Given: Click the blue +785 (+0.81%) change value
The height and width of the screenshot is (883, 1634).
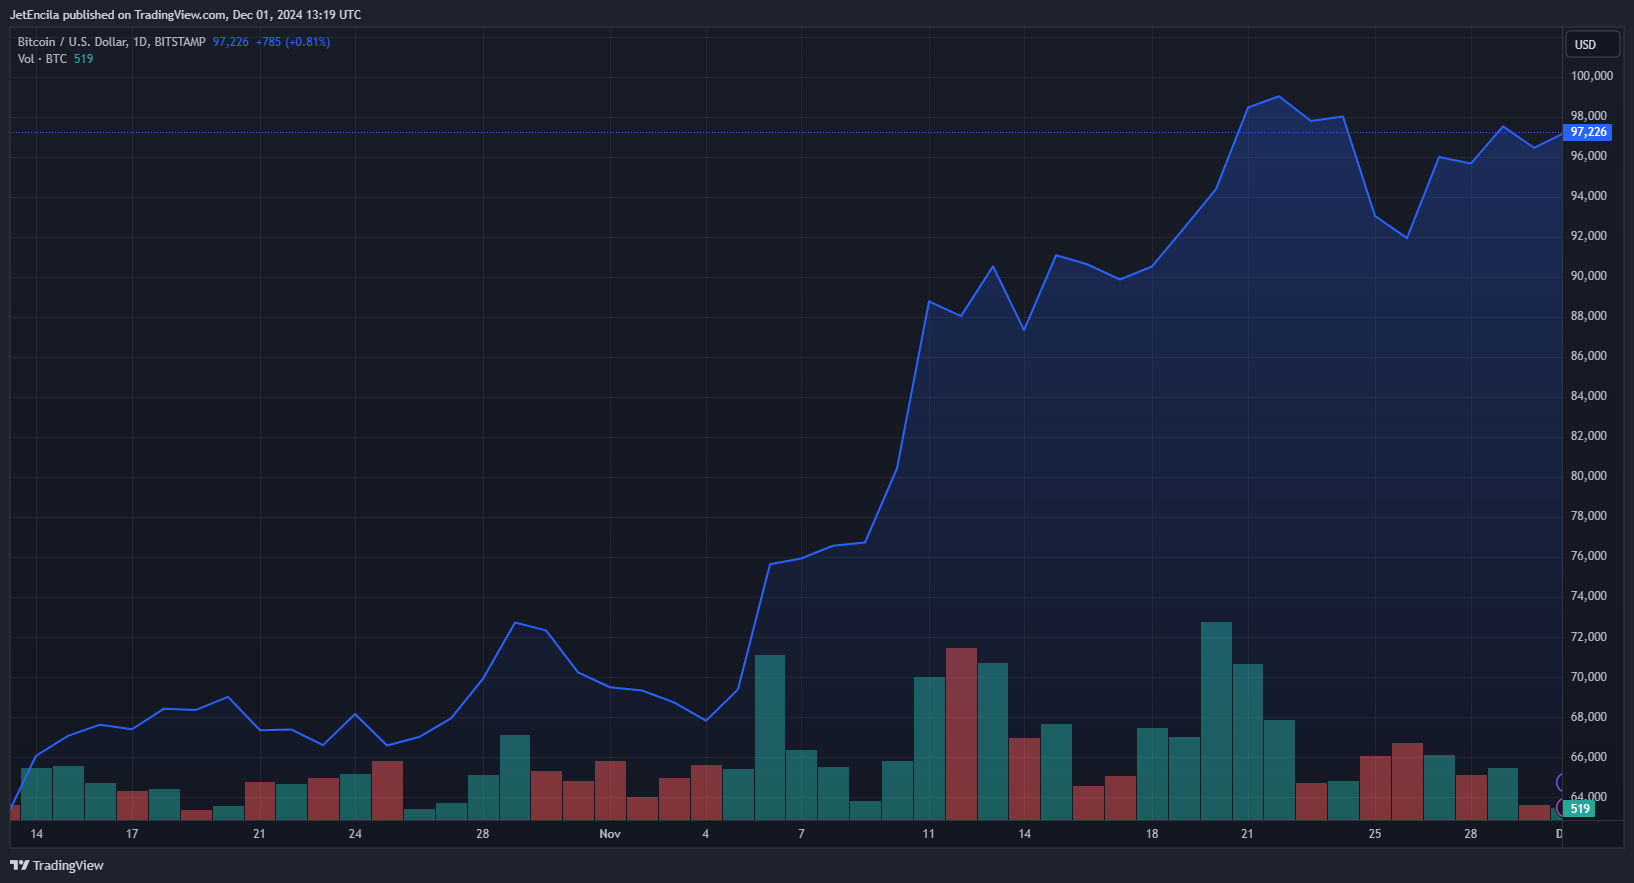Looking at the screenshot, I should click(292, 42).
